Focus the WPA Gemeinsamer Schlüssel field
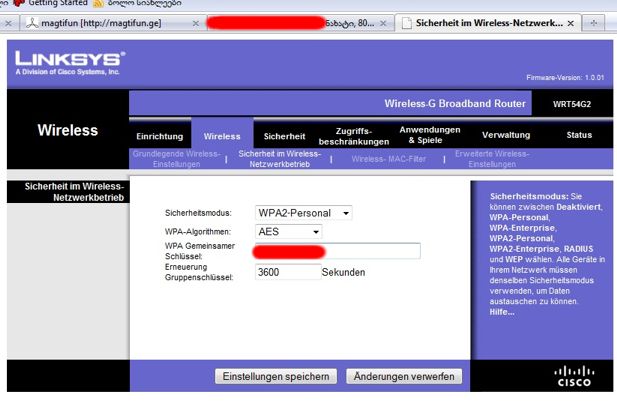The height and width of the screenshot is (401, 617). coord(338,251)
